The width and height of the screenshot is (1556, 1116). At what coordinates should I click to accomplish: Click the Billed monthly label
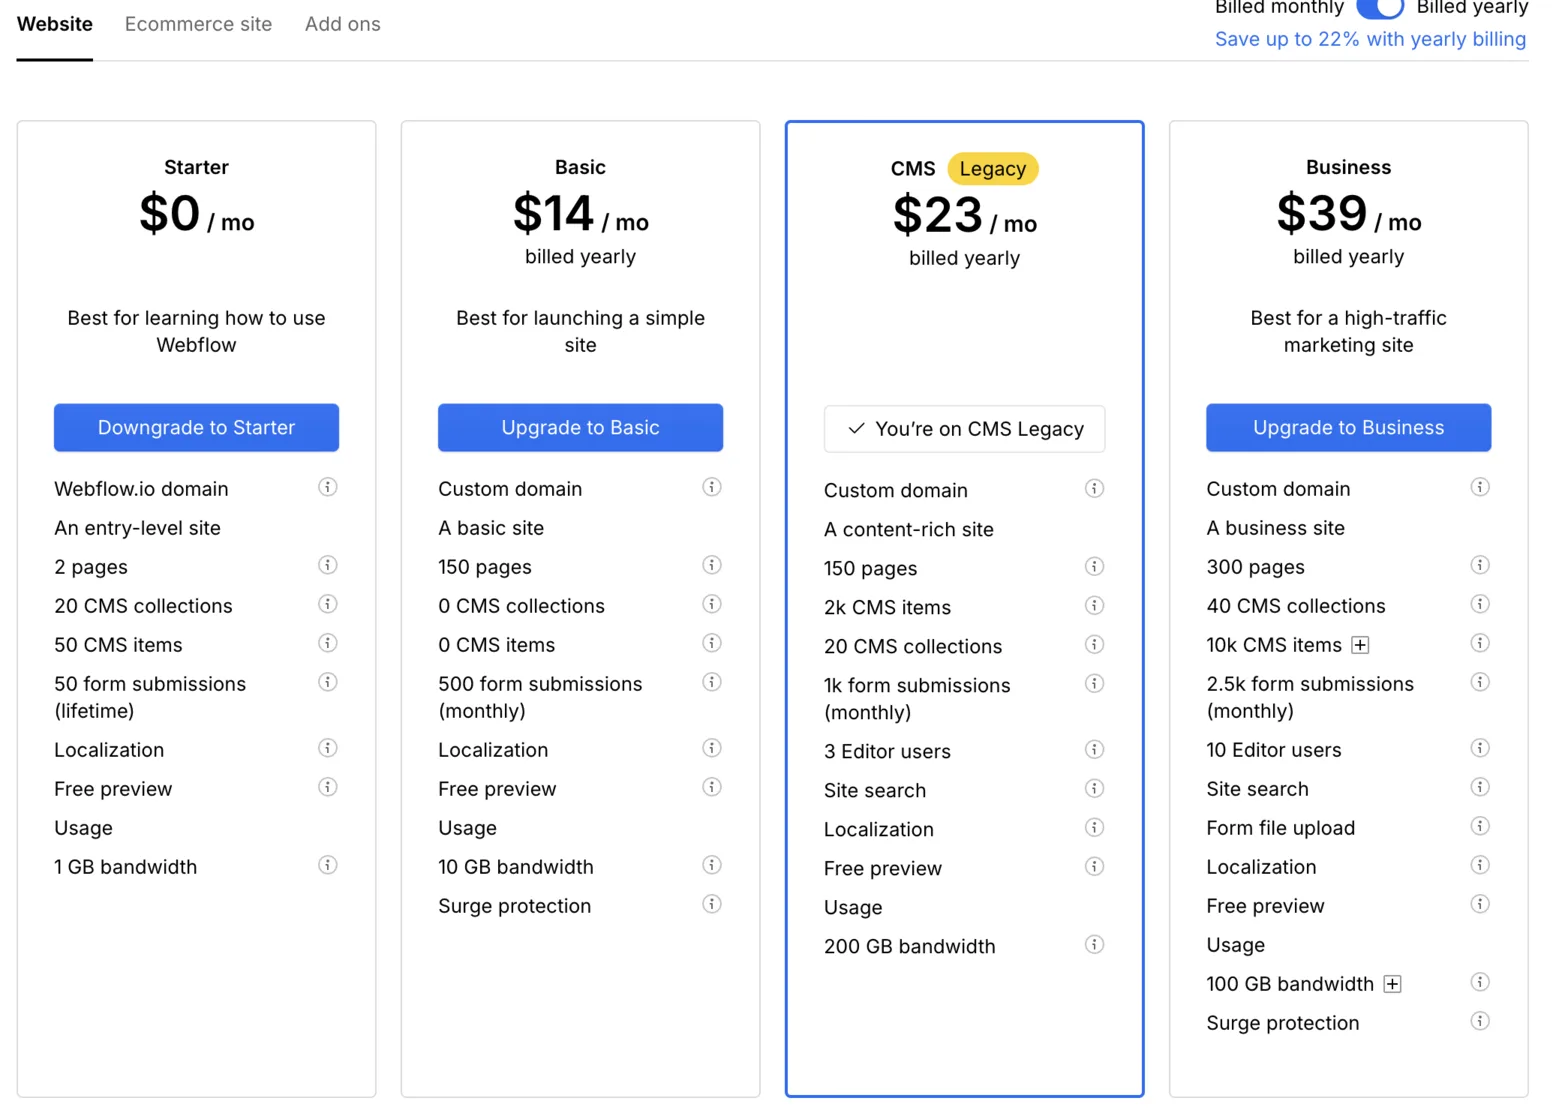point(1279,8)
